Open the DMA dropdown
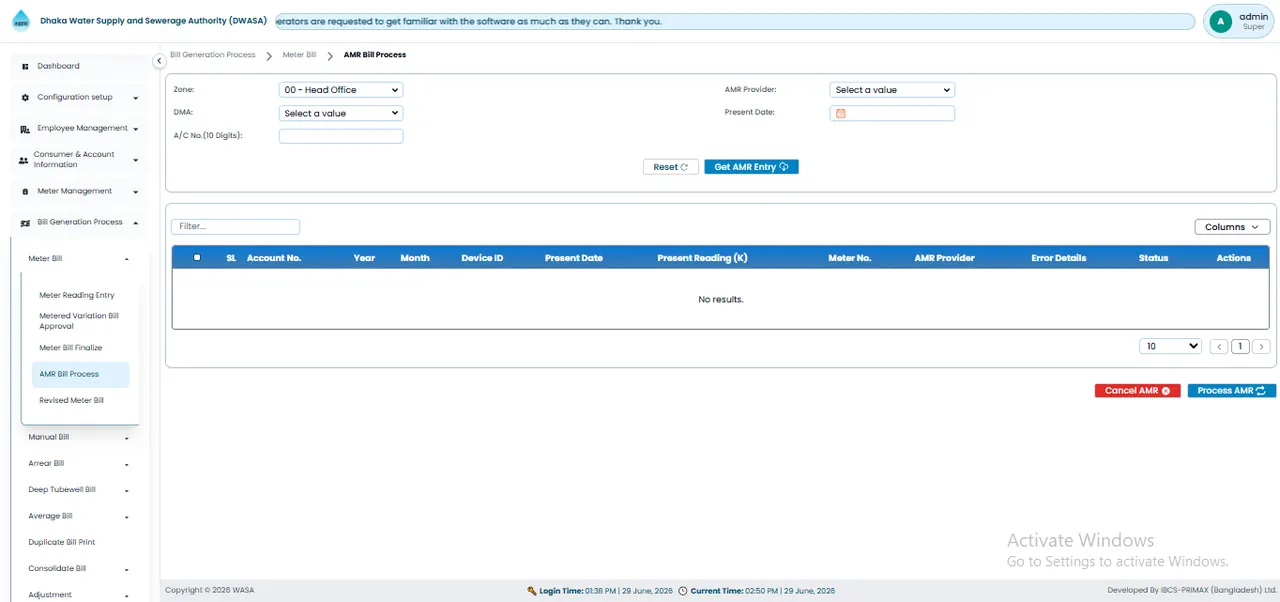Screen dimensions: 1280x602 [x=341, y=114]
